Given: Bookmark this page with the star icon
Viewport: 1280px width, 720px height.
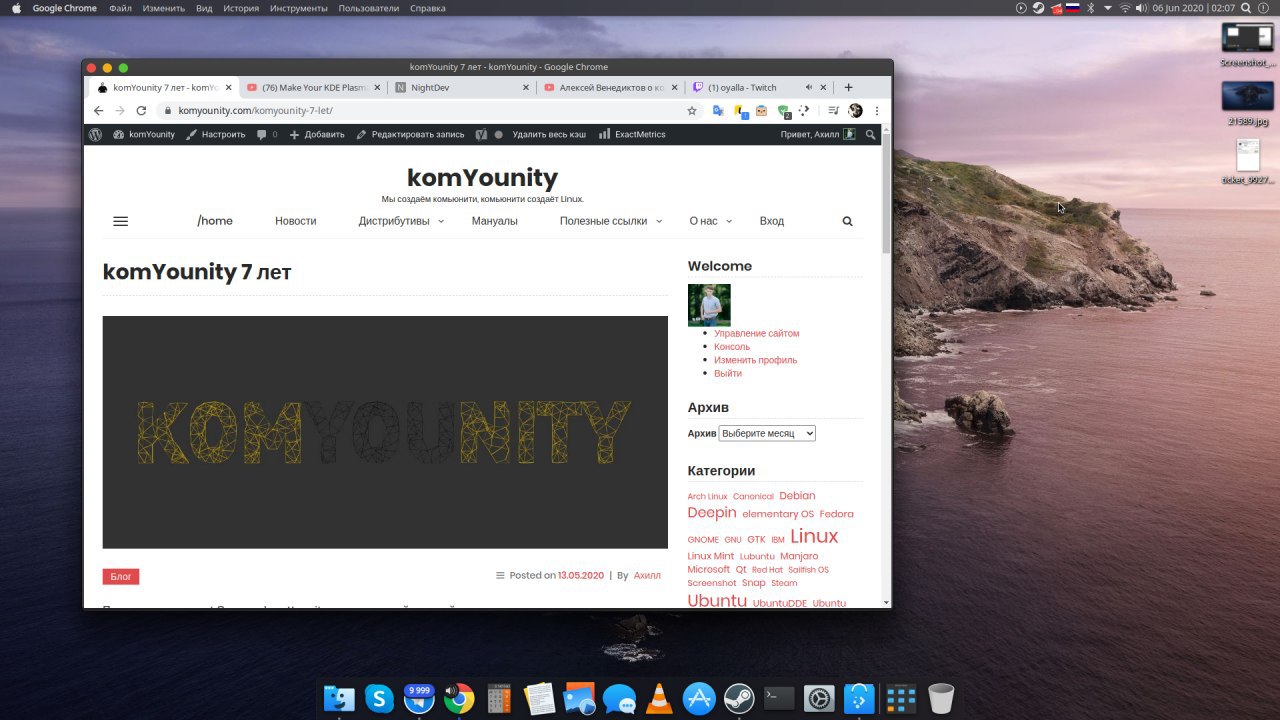Looking at the screenshot, I should click(x=691, y=111).
